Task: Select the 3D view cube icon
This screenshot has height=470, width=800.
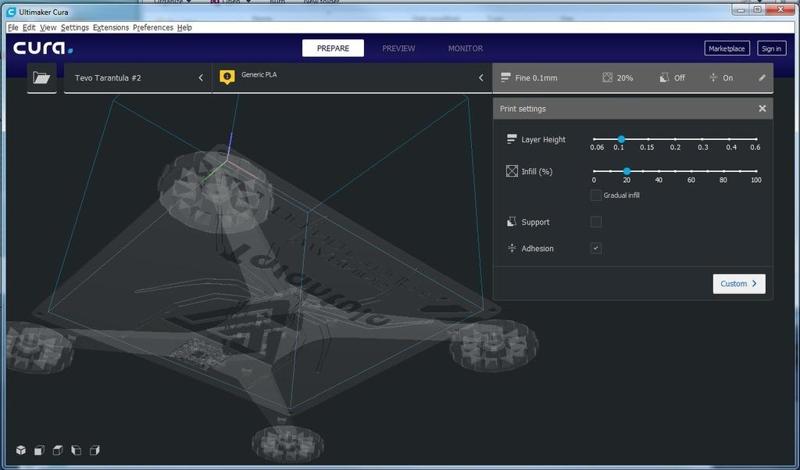Action: pyautogui.click(x=21, y=450)
